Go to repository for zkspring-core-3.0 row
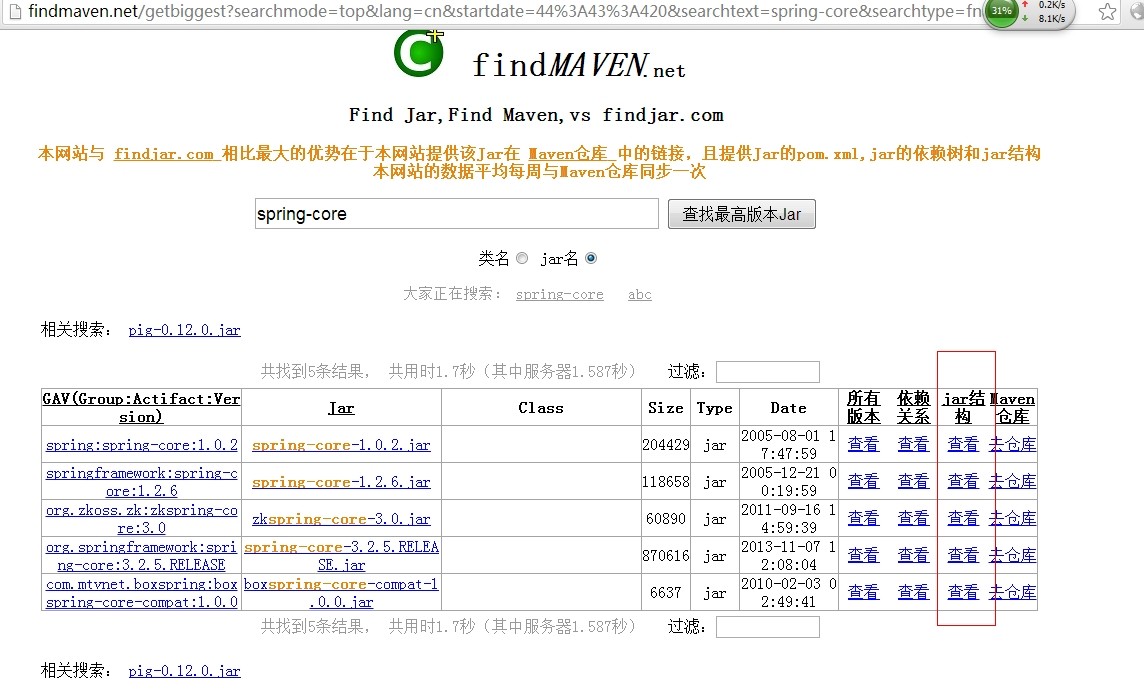 point(1013,518)
